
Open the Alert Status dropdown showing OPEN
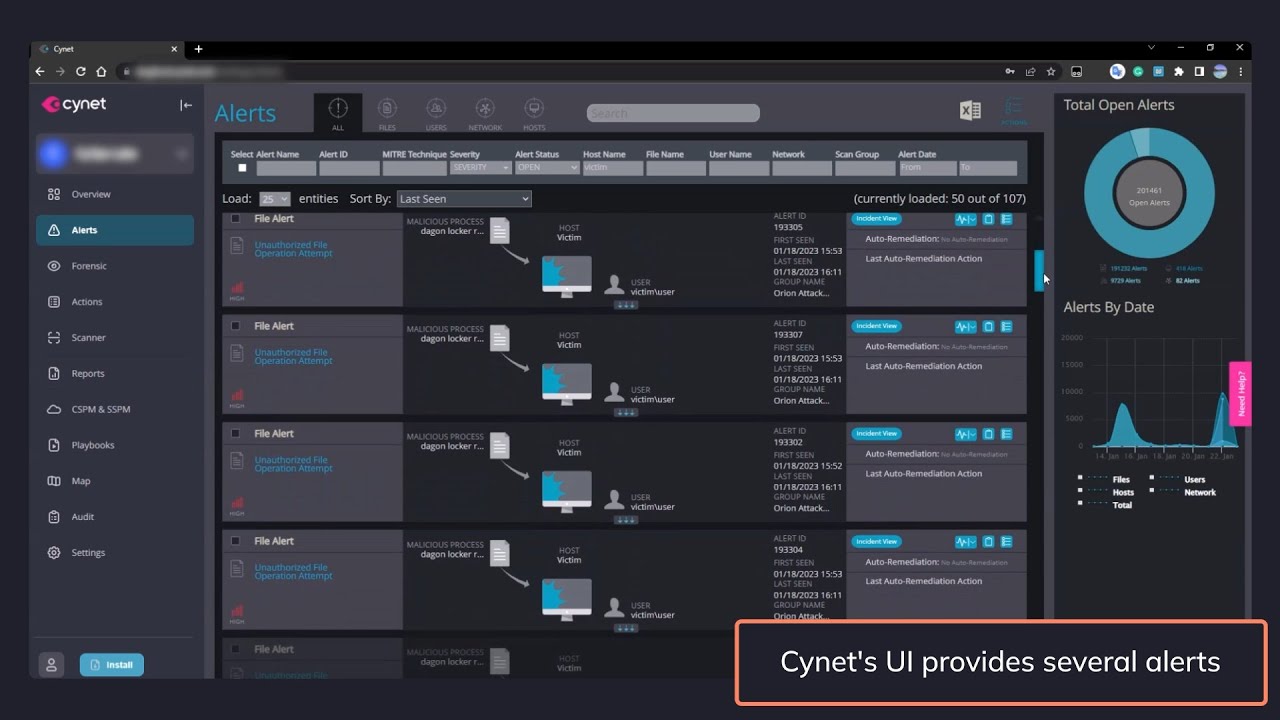coord(547,168)
